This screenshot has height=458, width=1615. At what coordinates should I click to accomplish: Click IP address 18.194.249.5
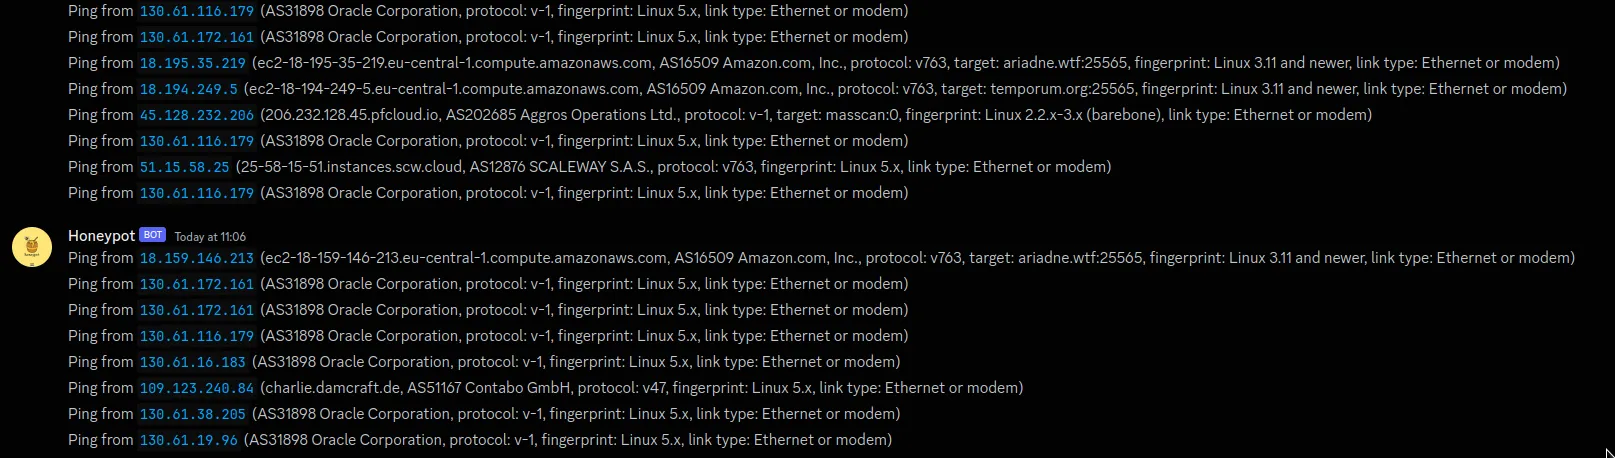point(188,89)
